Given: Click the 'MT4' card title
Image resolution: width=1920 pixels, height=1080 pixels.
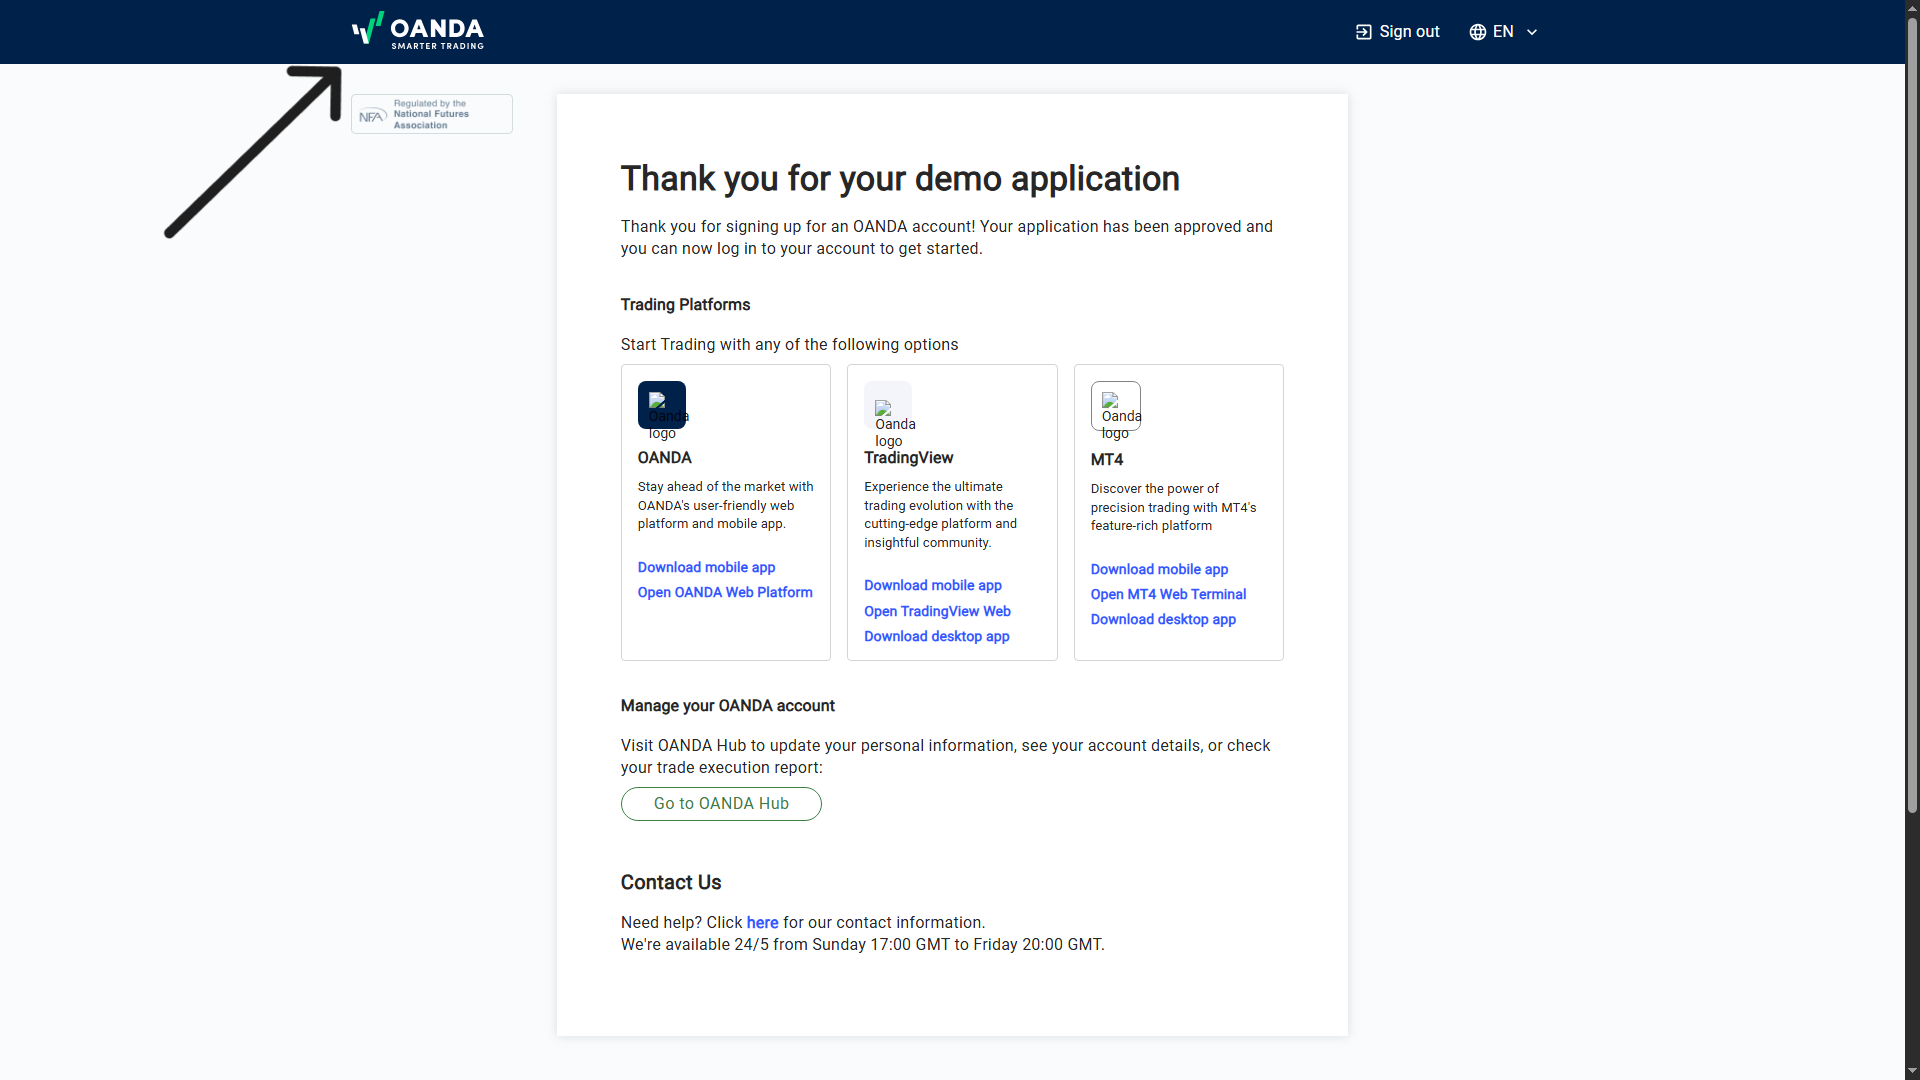Looking at the screenshot, I should point(1106,460).
